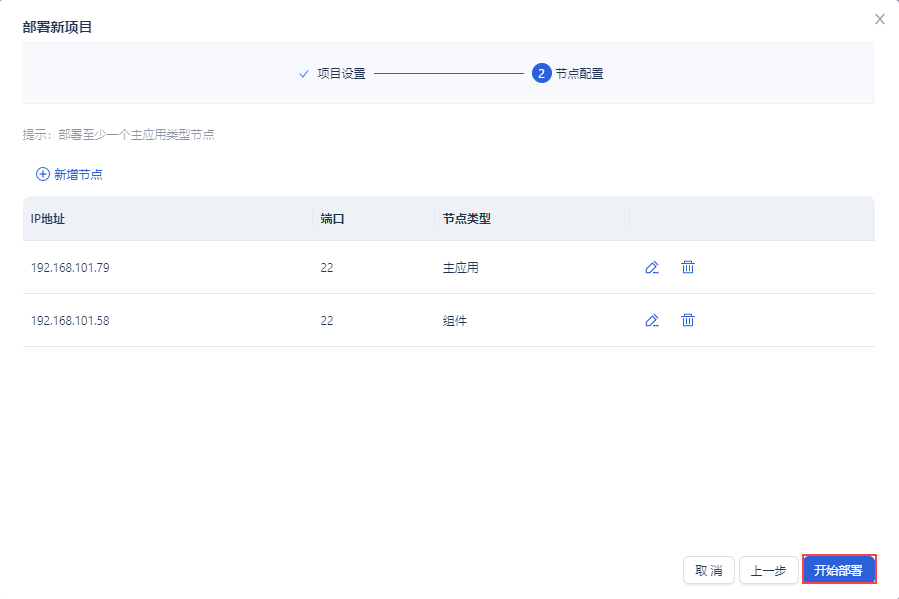Go back to the 项目设置 step

(340, 73)
